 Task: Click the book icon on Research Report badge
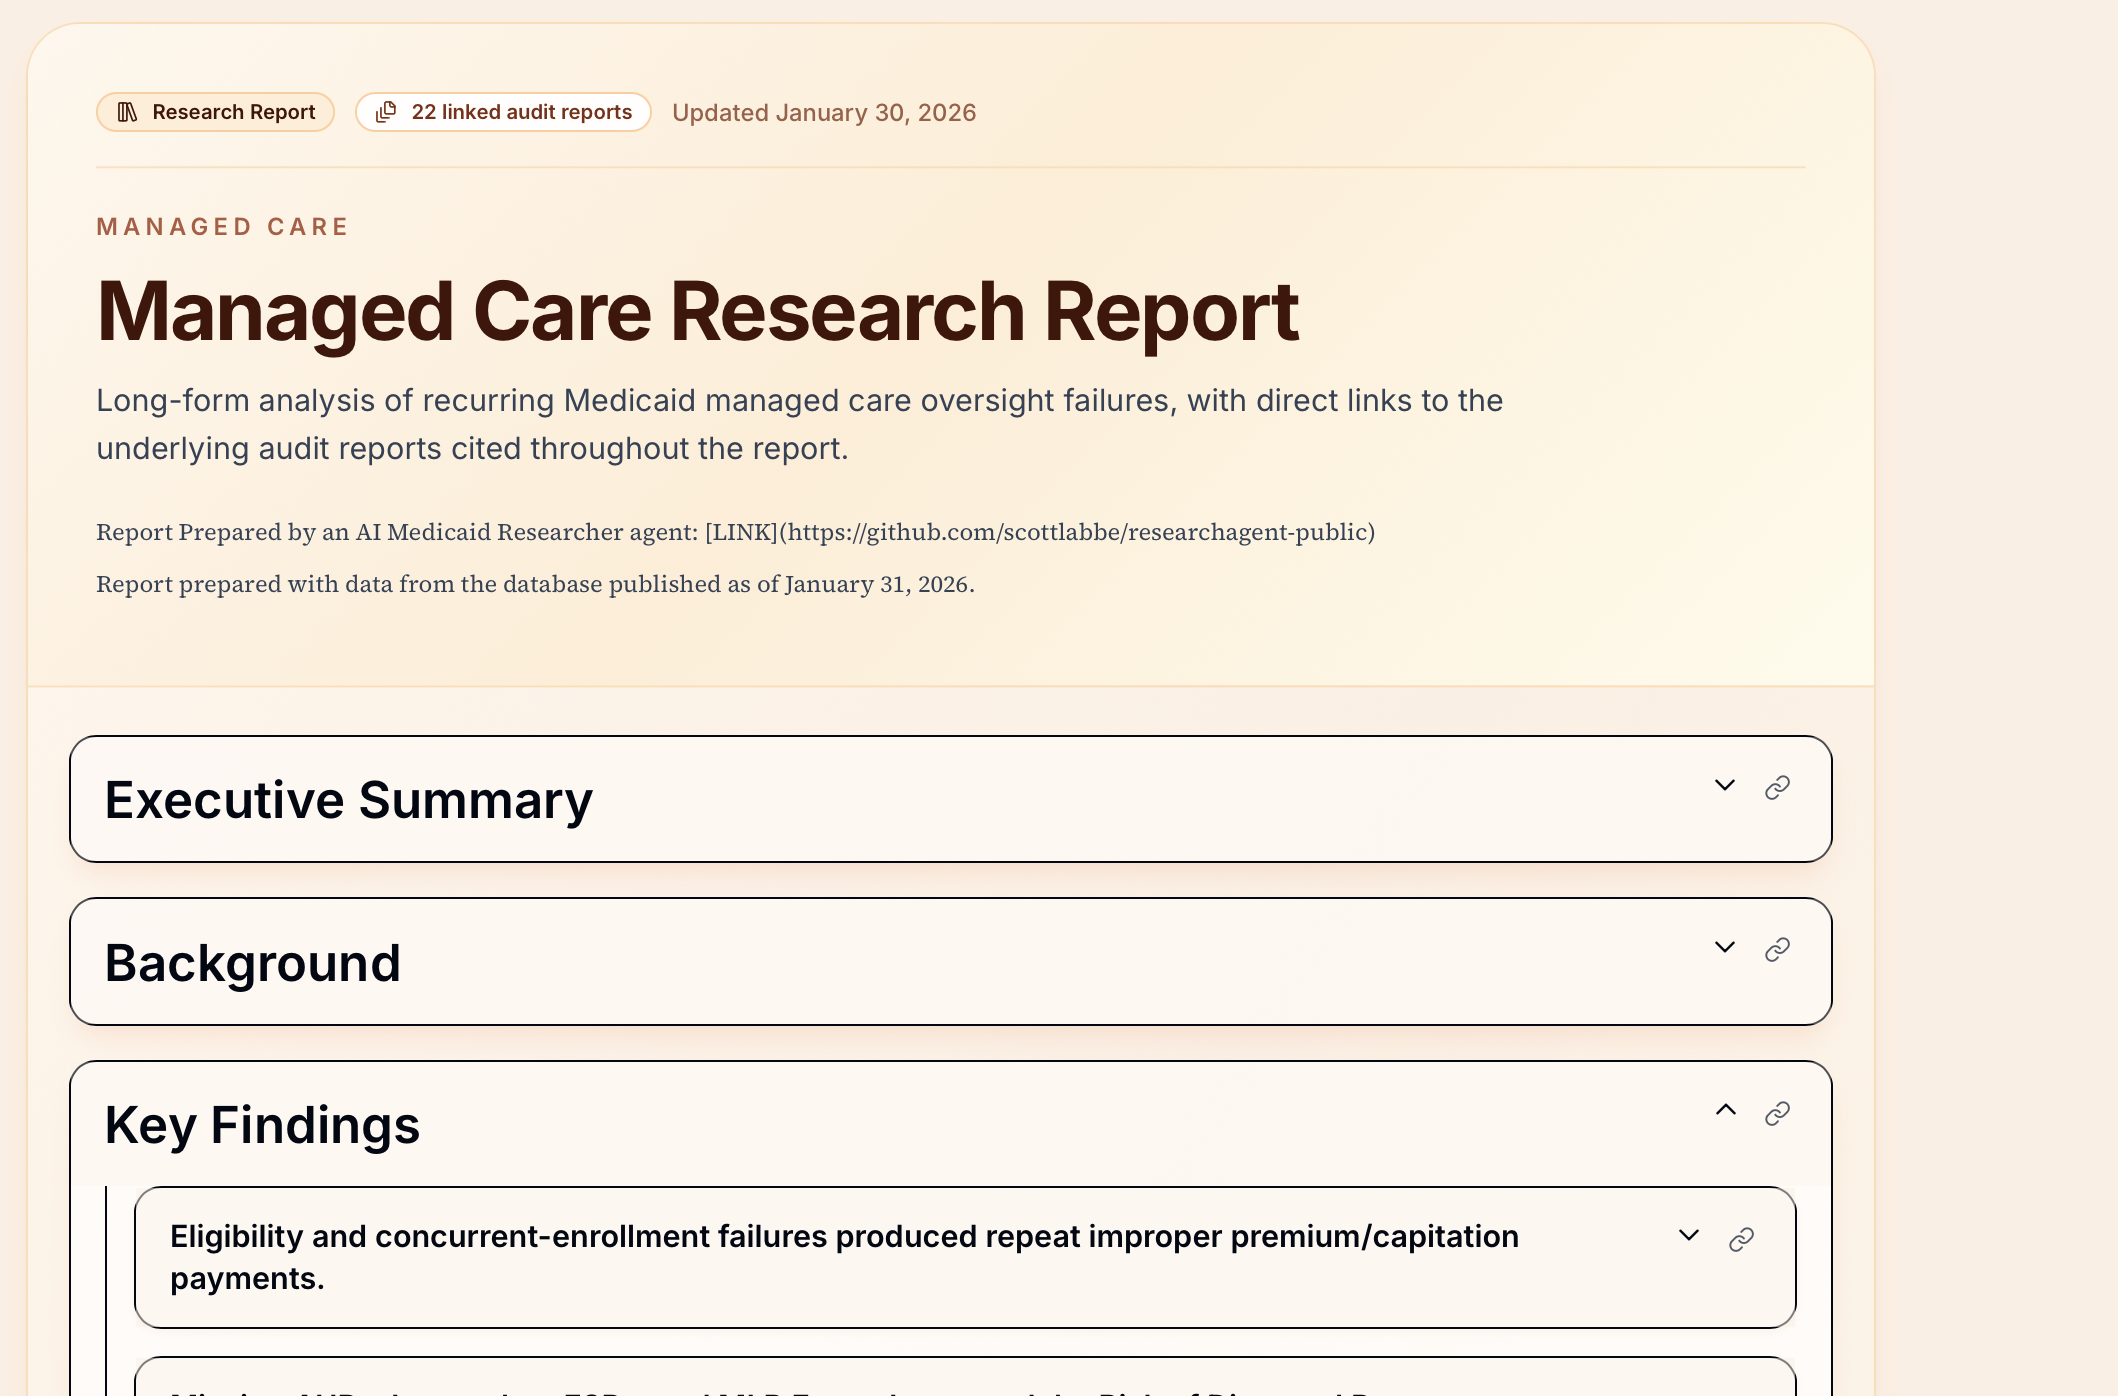click(127, 112)
